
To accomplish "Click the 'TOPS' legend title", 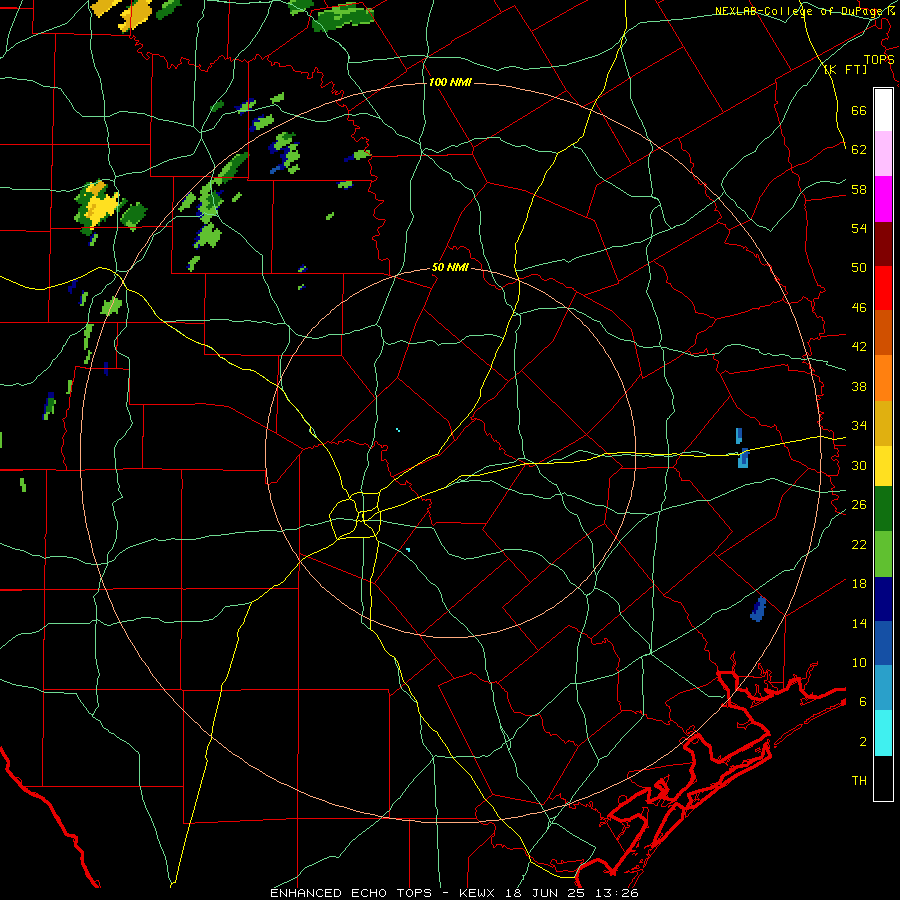I will click(879, 59).
